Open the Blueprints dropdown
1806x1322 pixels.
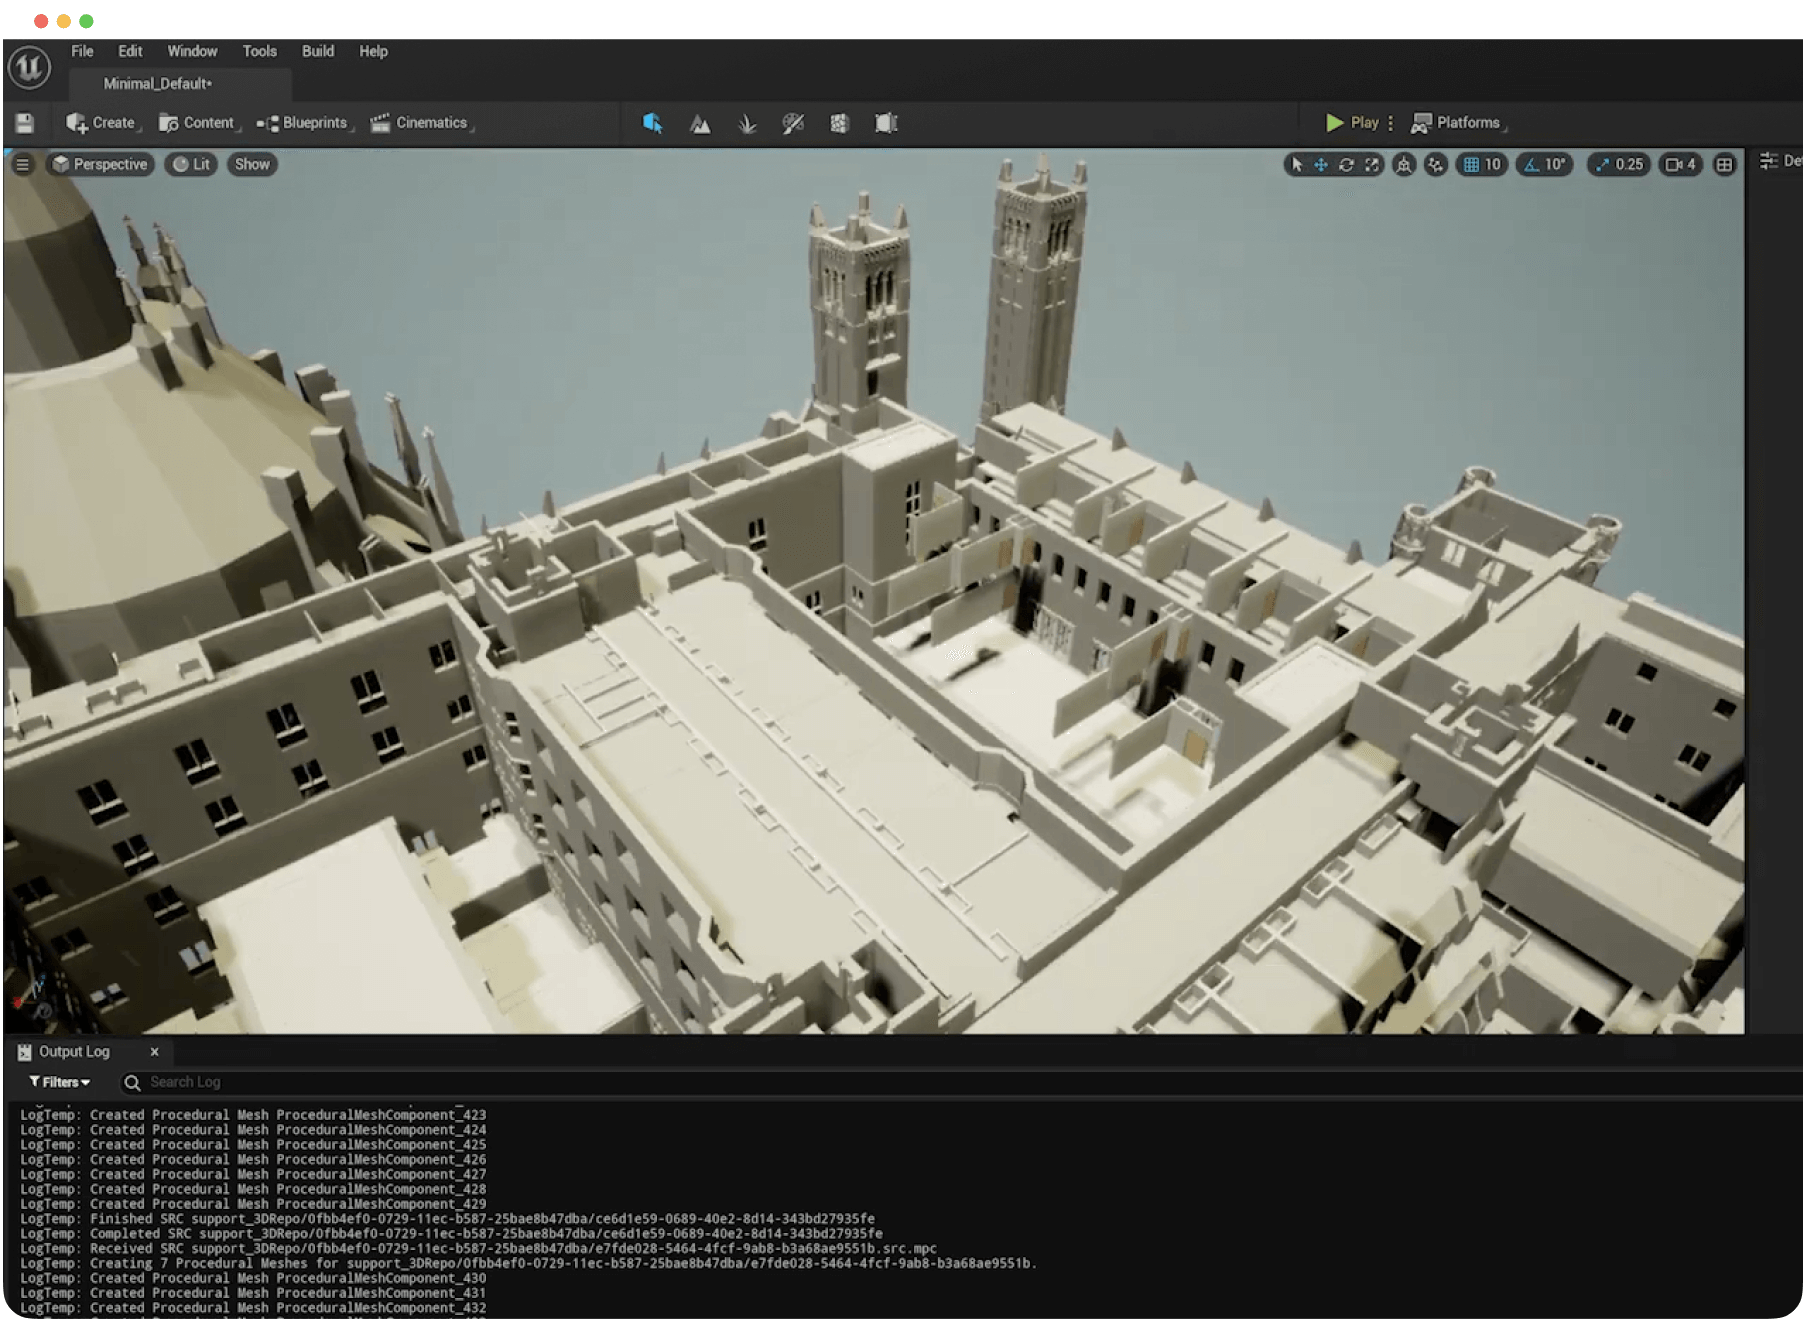[x=304, y=123]
